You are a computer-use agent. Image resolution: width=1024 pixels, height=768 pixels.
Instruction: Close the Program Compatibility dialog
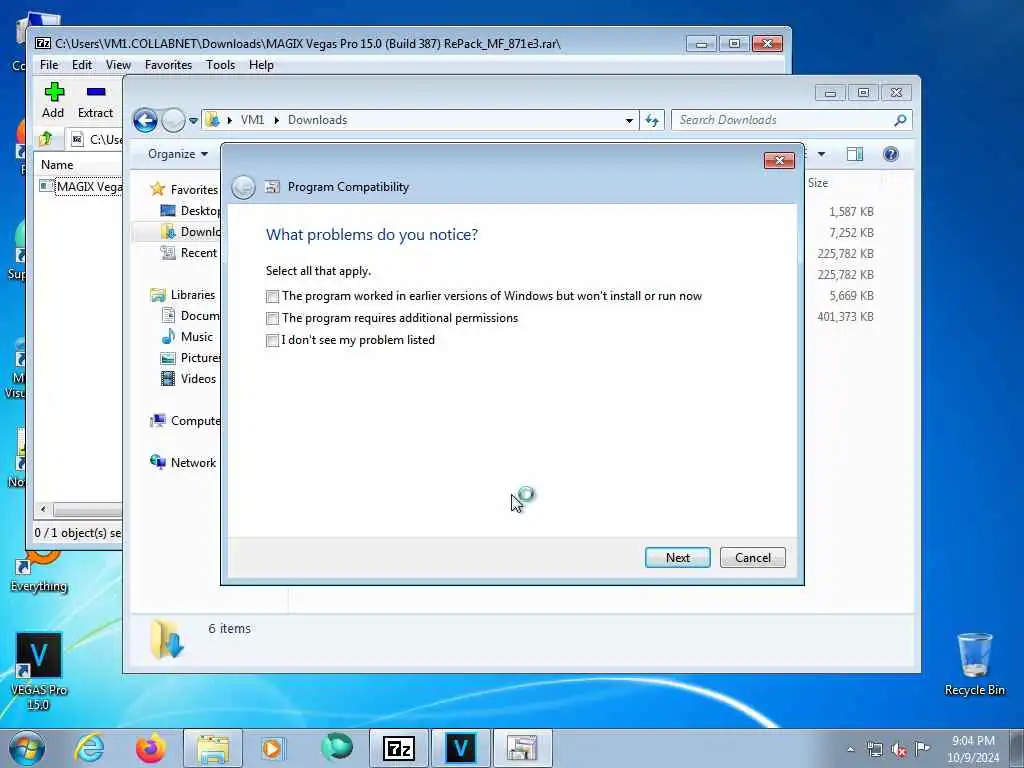[x=779, y=161]
